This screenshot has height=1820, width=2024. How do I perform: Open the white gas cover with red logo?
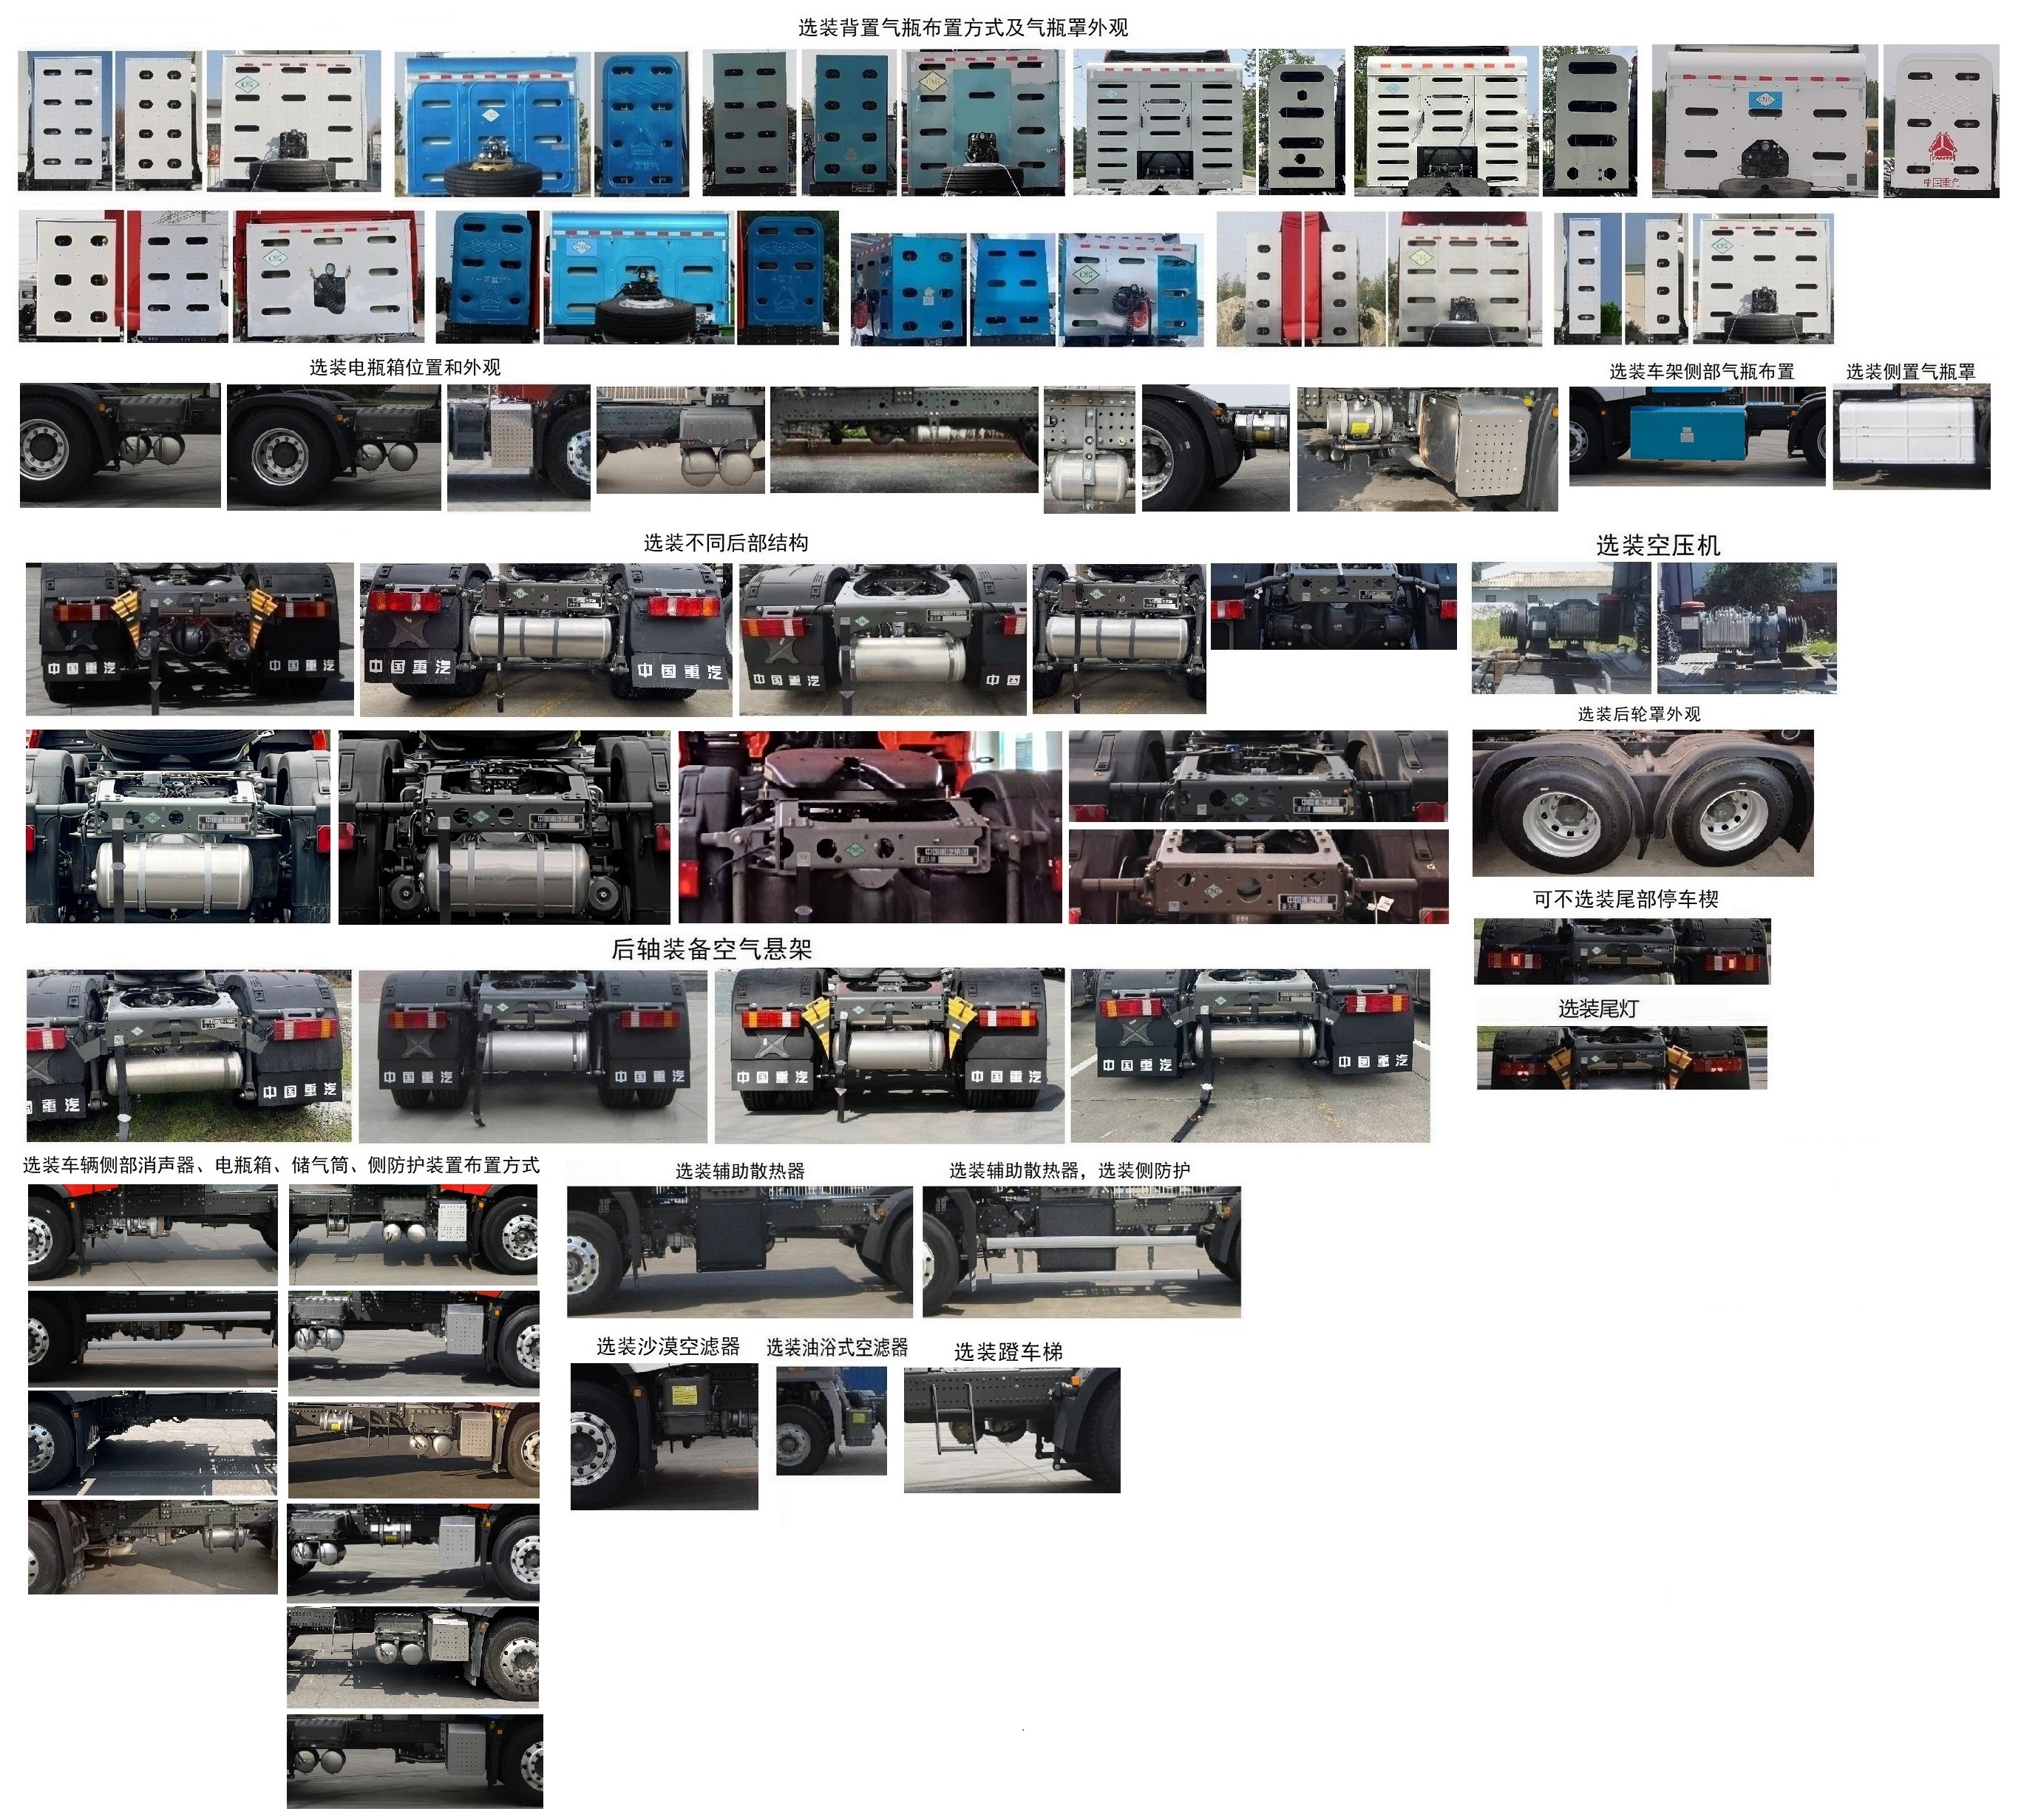click(1940, 121)
